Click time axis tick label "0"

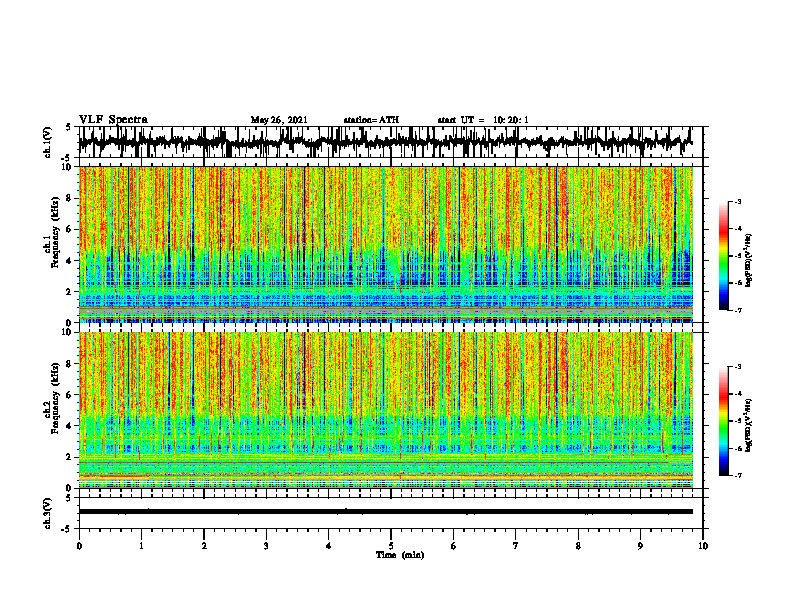79,546
